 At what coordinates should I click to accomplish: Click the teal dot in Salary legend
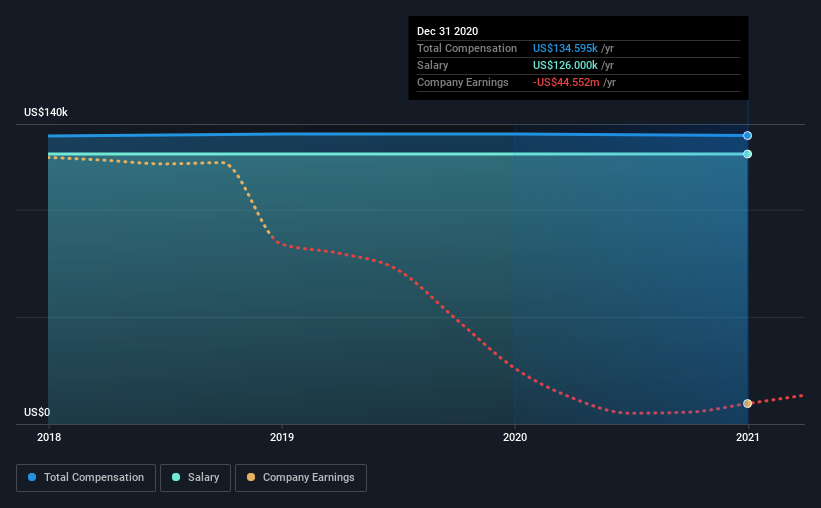176,477
